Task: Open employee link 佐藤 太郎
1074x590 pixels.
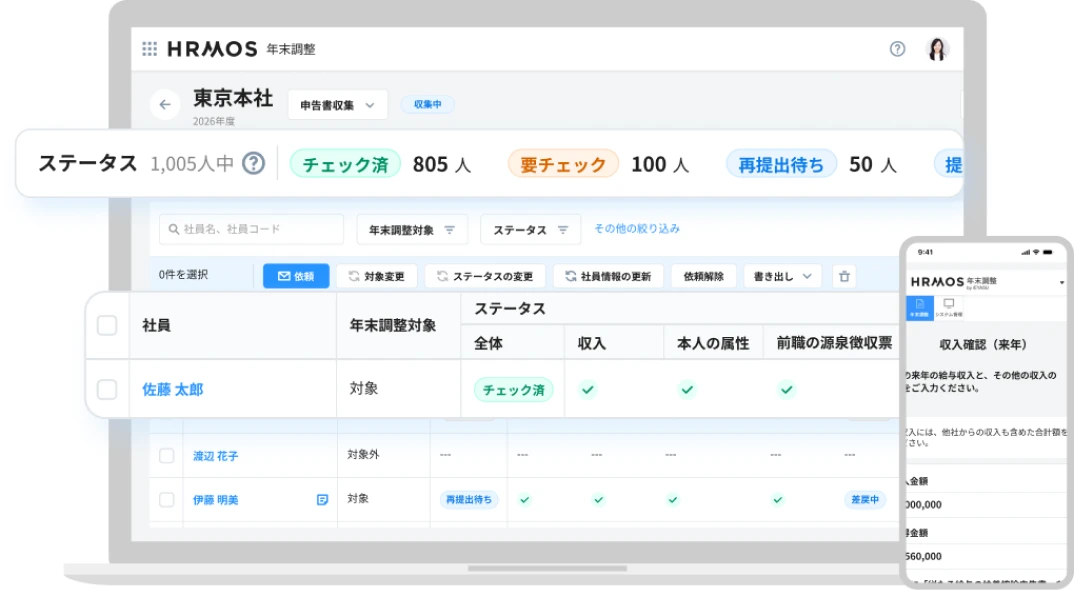Action: [x=173, y=389]
